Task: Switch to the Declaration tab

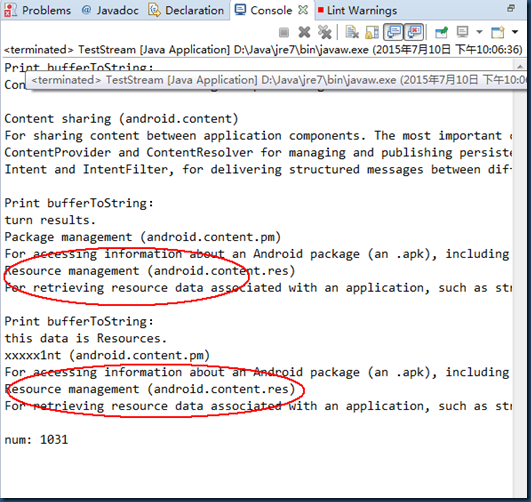Action: (187, 10)
